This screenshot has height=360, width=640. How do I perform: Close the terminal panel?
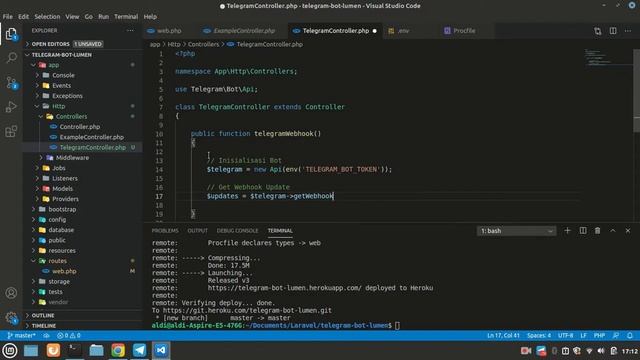tap(628, 231)
